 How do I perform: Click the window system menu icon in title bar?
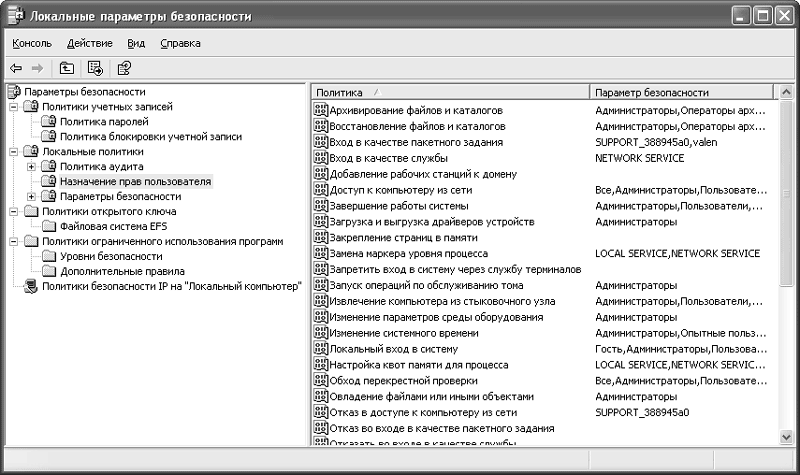[x=16, y=16]
